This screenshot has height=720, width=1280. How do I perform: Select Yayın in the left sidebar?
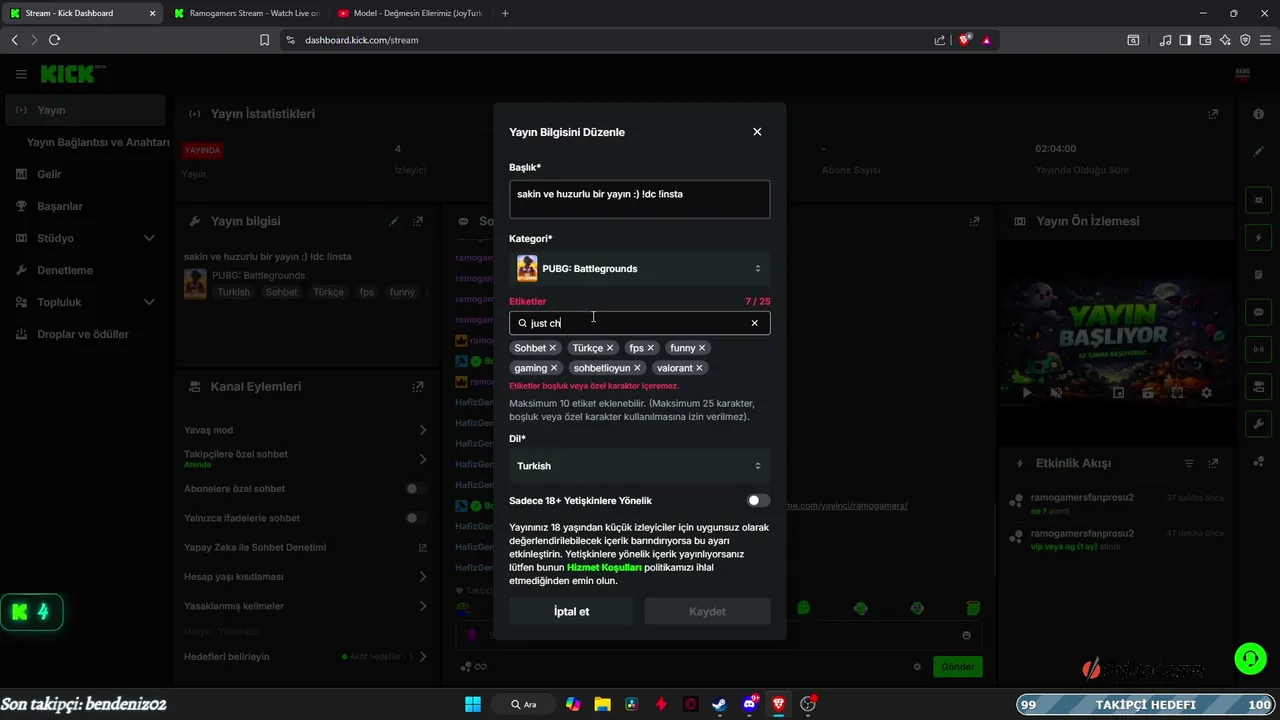pos(85,110)
